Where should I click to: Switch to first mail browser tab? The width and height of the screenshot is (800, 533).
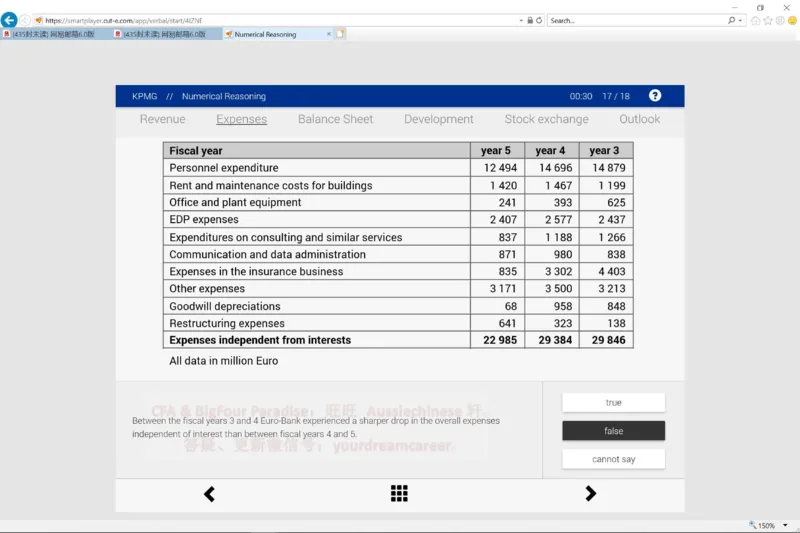pos(54,34)
